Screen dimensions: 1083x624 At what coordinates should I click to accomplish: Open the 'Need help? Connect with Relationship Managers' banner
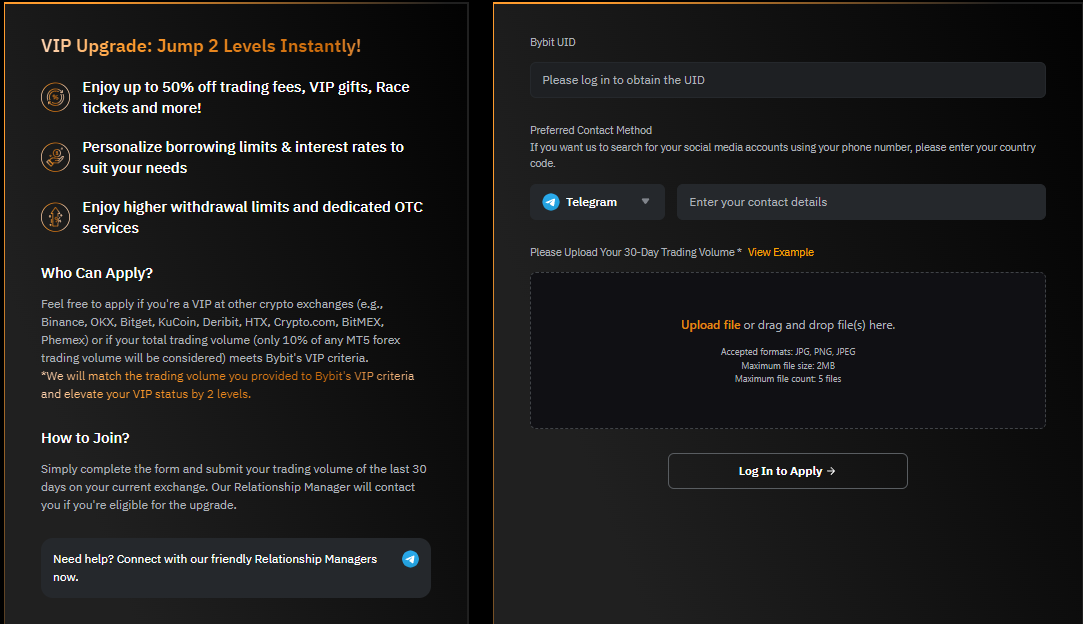236,568
